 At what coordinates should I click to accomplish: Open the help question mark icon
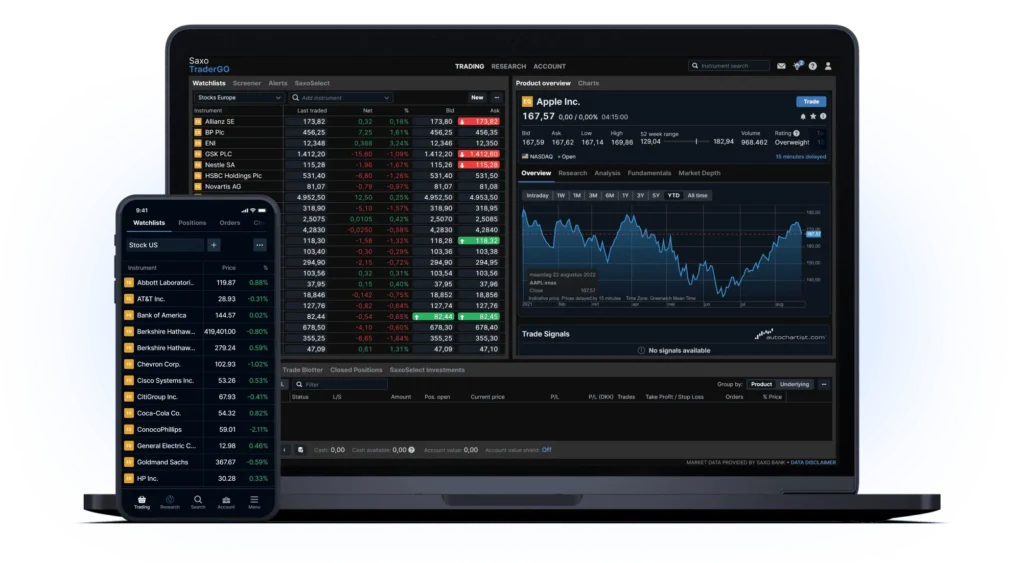tap(813, 66)
